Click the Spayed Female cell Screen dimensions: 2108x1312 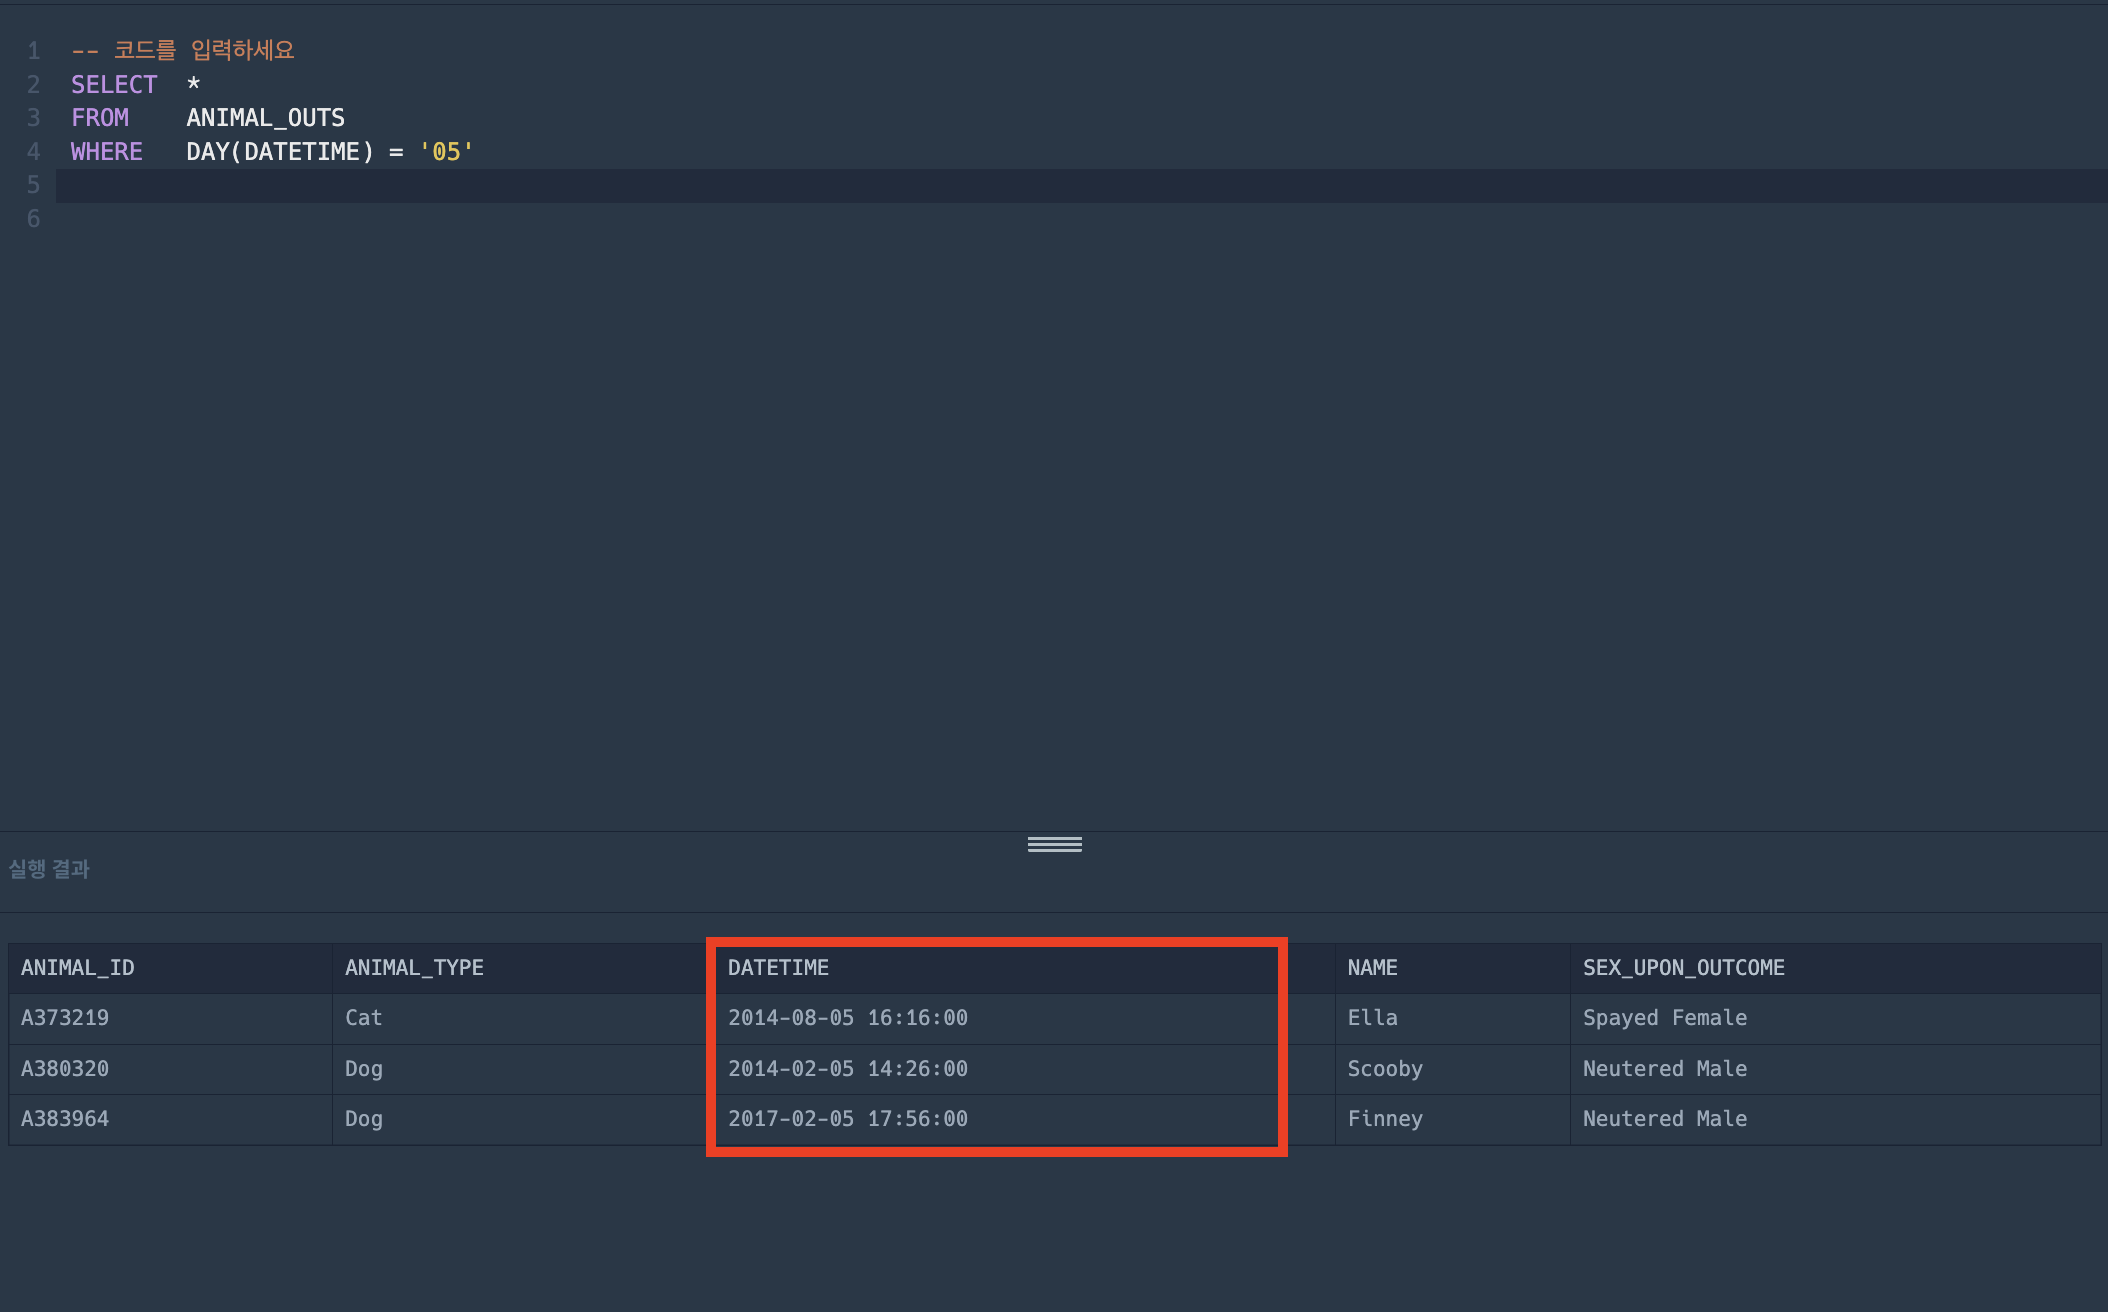coord(1664,1018)
